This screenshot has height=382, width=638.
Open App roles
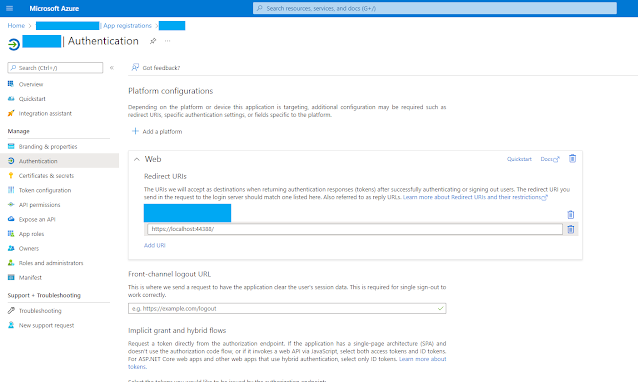point(31,234)
